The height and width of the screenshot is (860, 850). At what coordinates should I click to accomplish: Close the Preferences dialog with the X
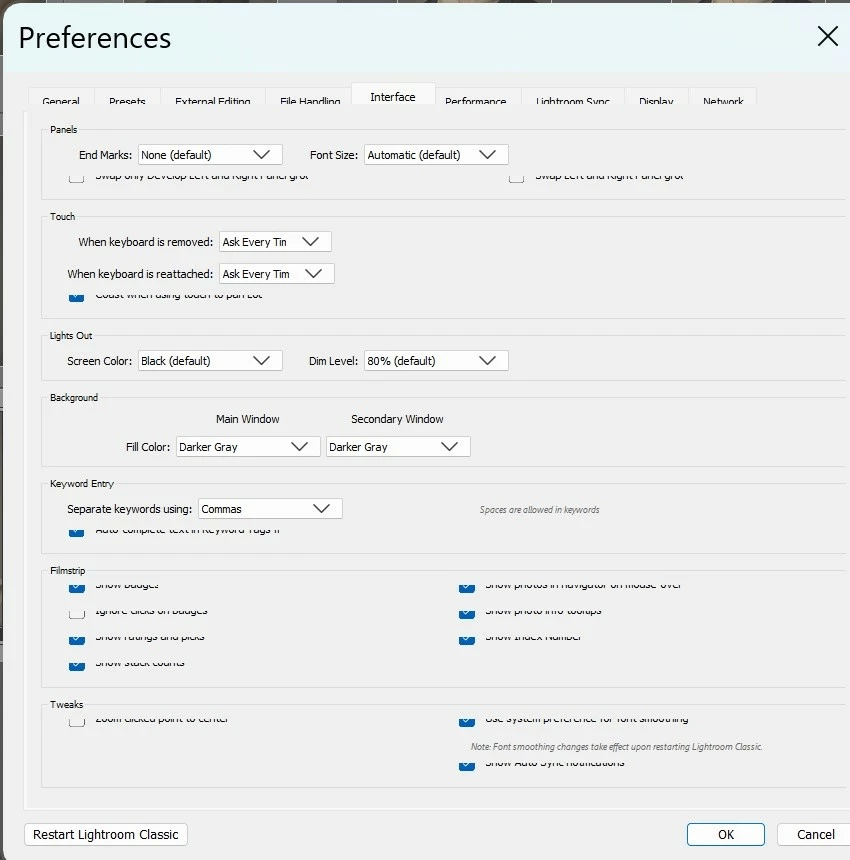(828, 36)
